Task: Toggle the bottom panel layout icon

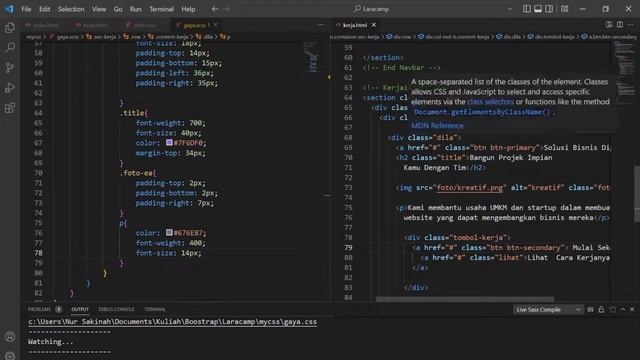Action: [x=538, y=9]
